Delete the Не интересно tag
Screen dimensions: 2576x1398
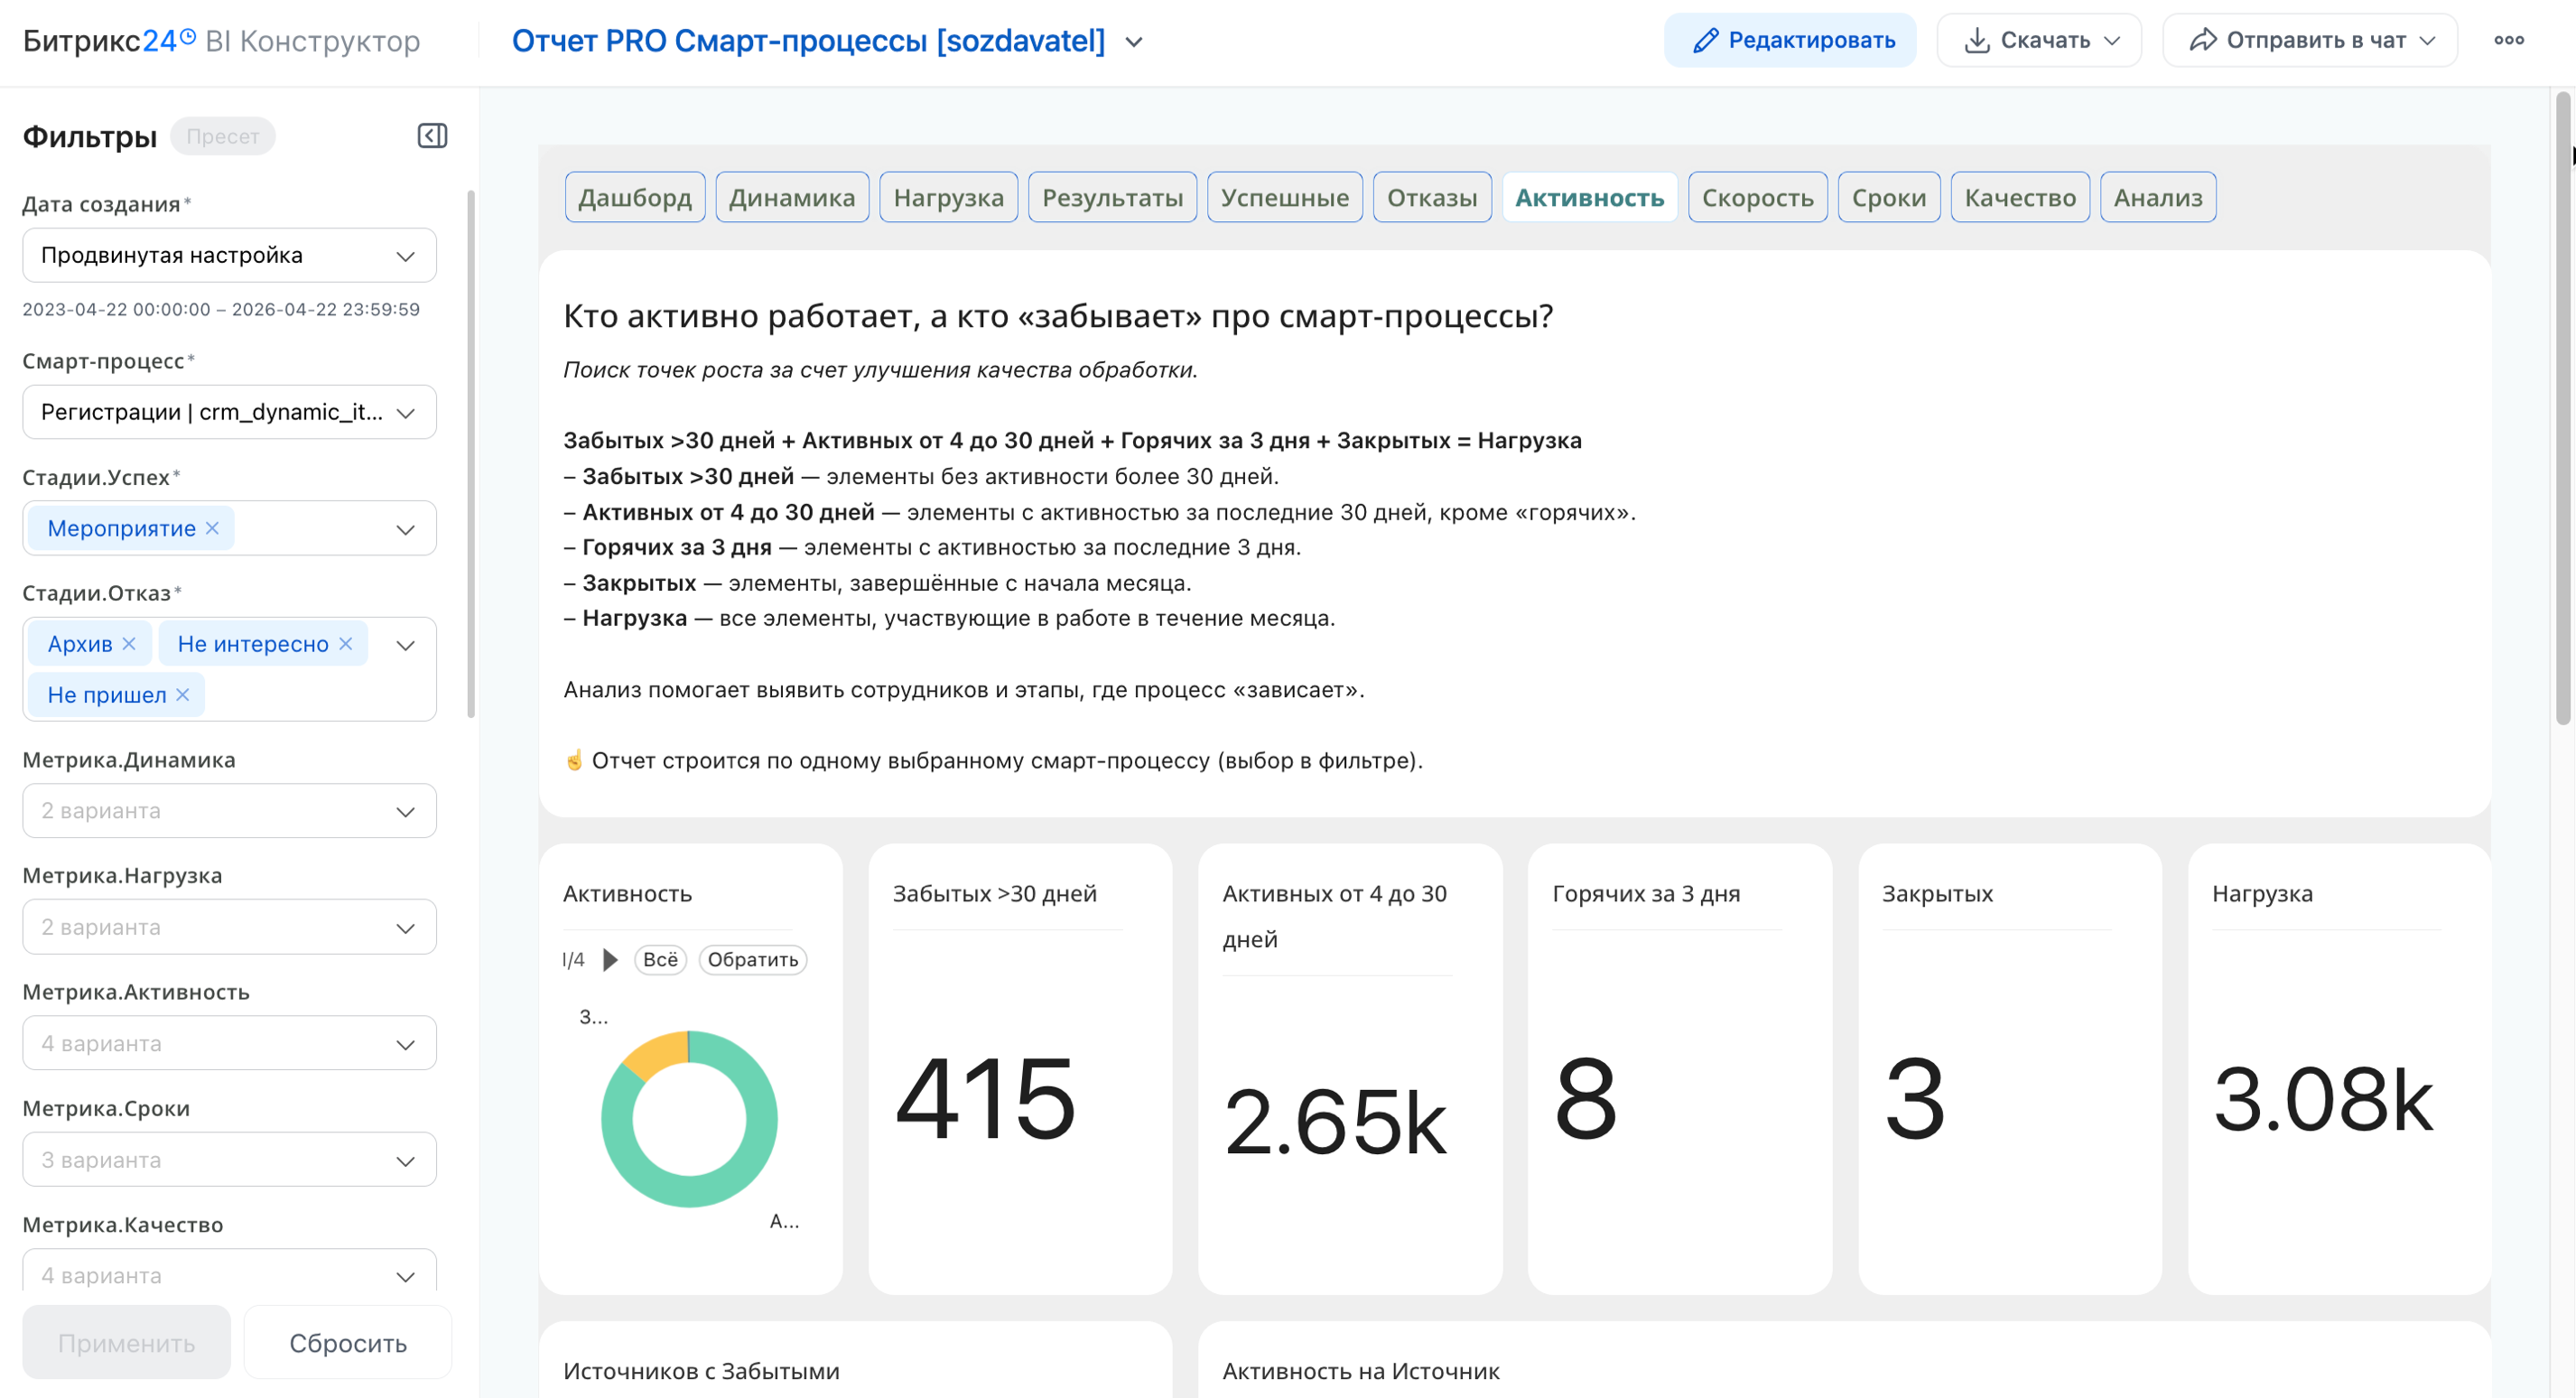(x=346, y=644)
